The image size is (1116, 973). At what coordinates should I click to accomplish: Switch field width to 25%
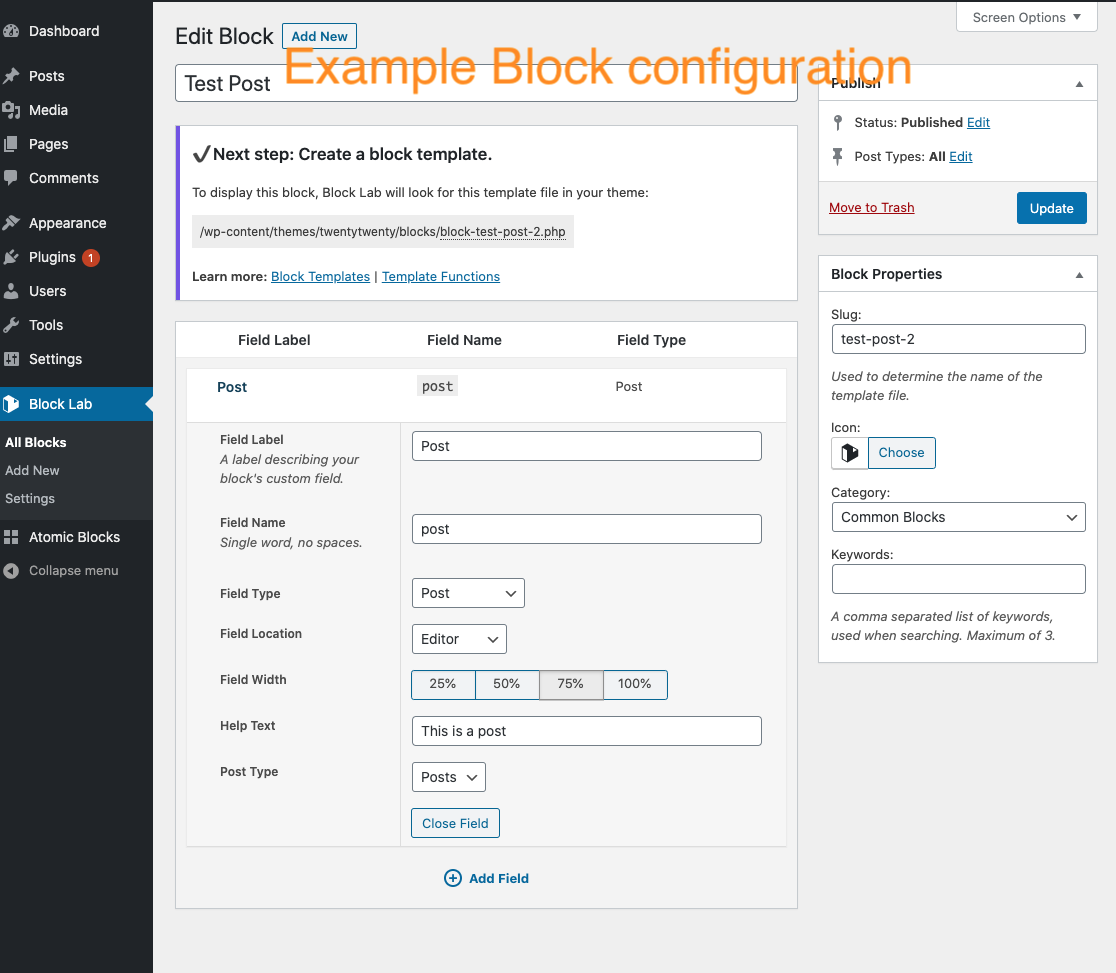pos(443,684)
